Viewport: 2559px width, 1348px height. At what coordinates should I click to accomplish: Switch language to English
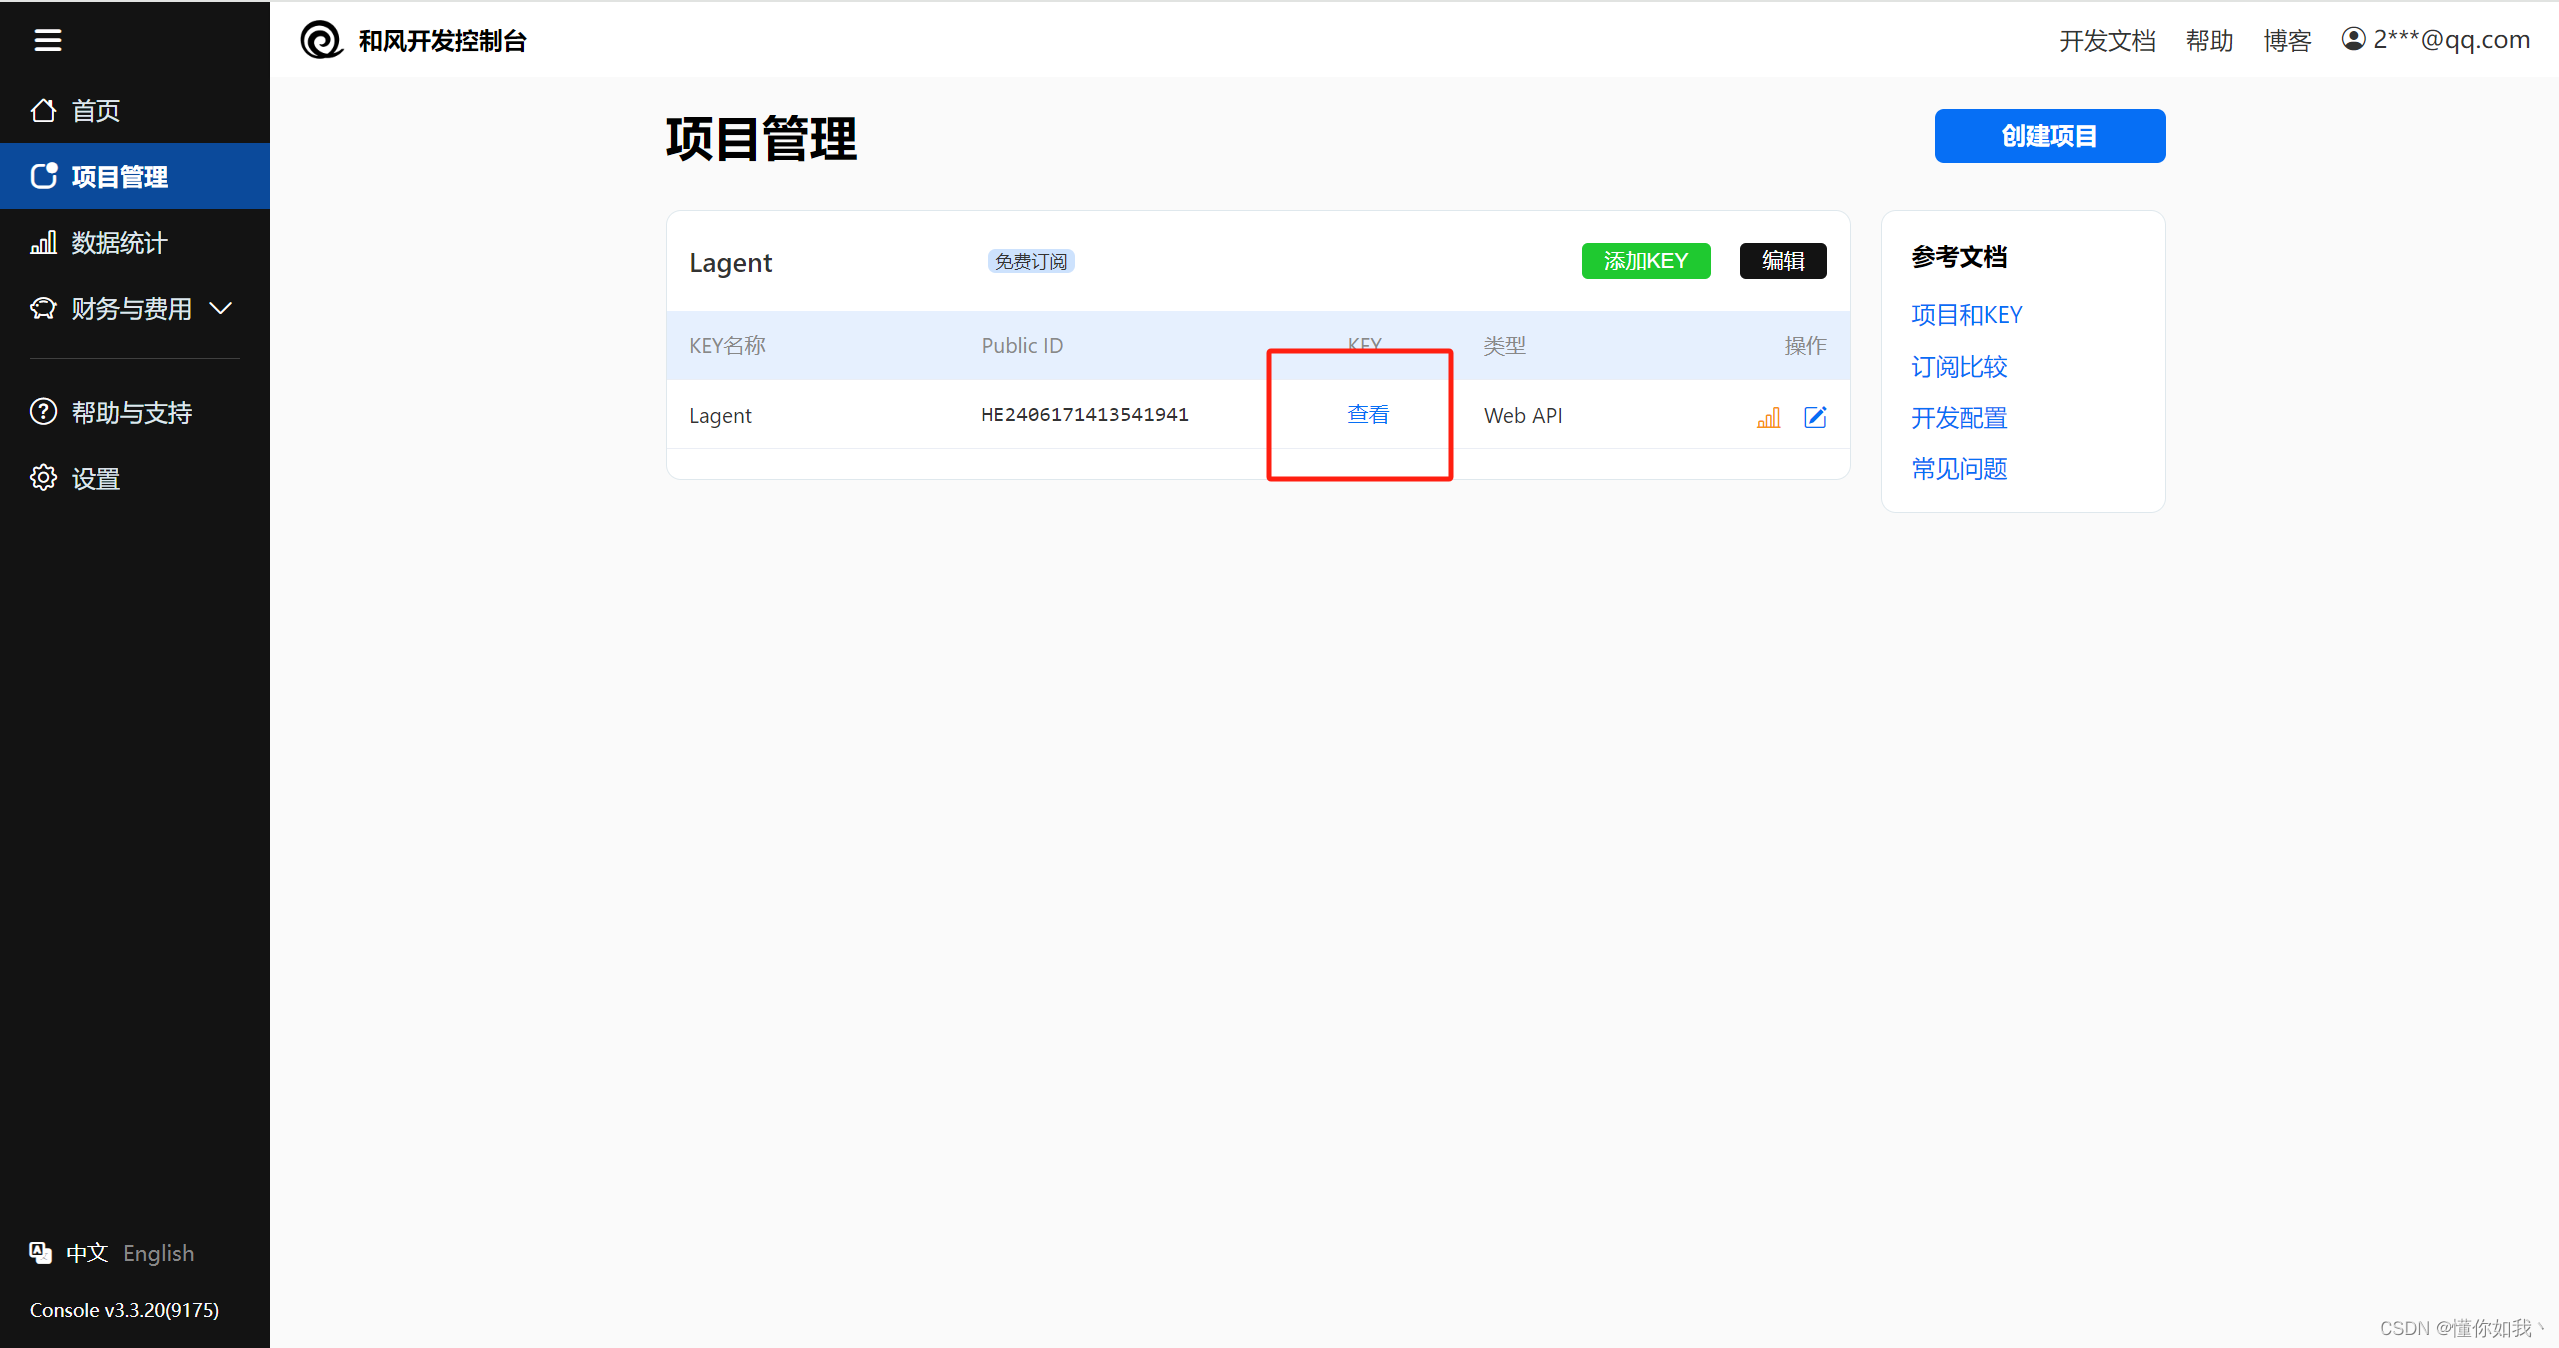[x=158, y=1253]
